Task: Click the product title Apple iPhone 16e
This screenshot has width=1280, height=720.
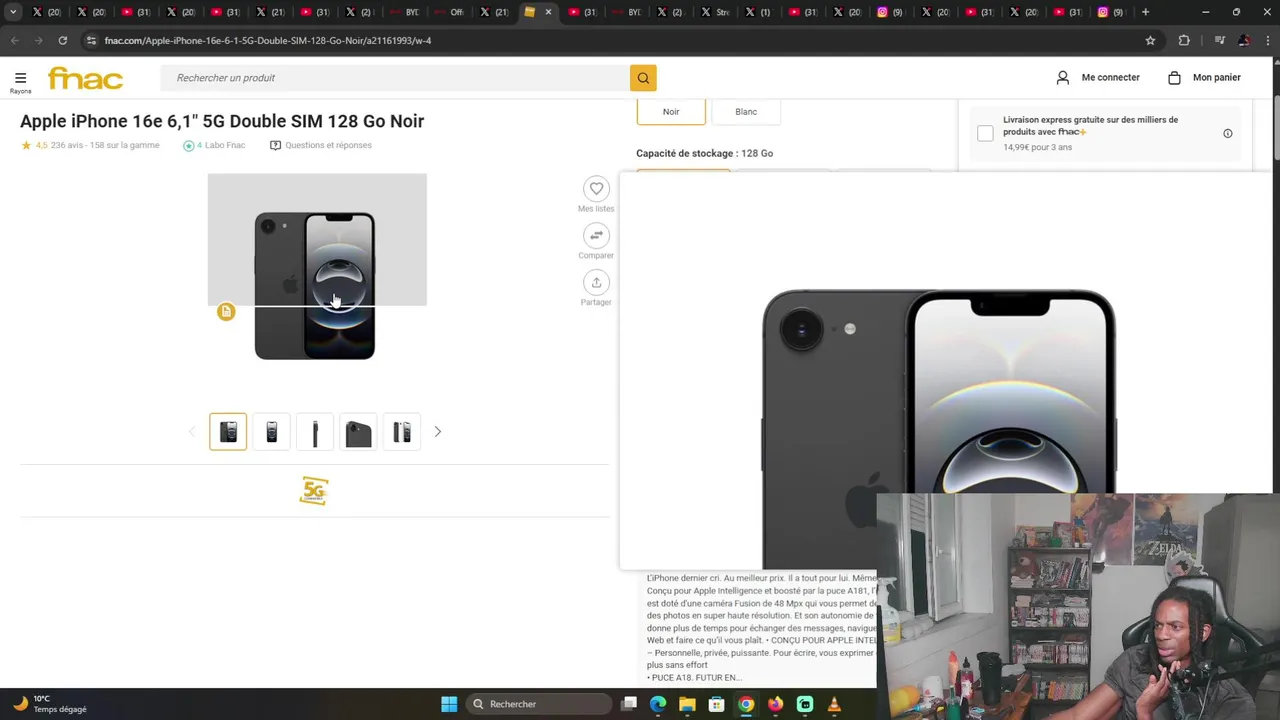Action: 222,121
